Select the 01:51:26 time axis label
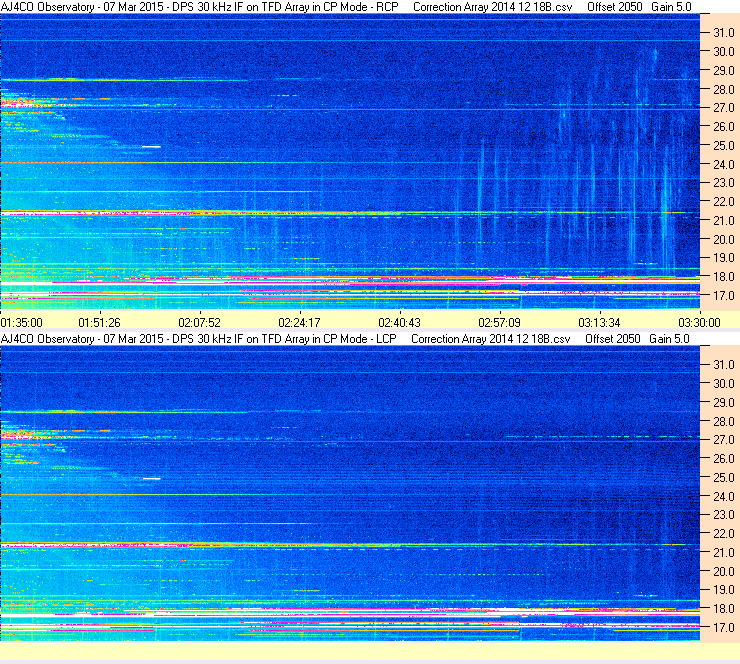This screenshot has height=664, width=740. point(99,323)
